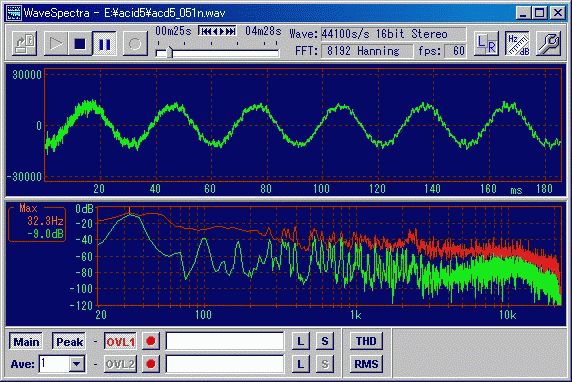Click the round Record button
This screenshot has height=382, width=572.
[135, 43]
